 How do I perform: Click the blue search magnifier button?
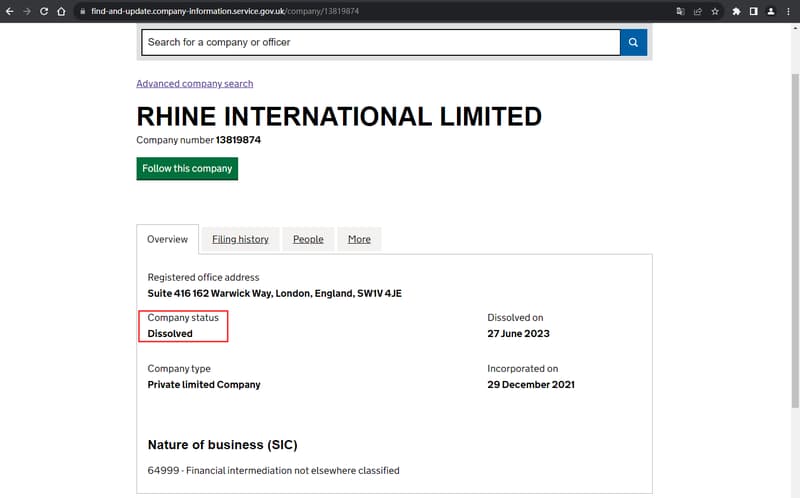coord(633,43)
